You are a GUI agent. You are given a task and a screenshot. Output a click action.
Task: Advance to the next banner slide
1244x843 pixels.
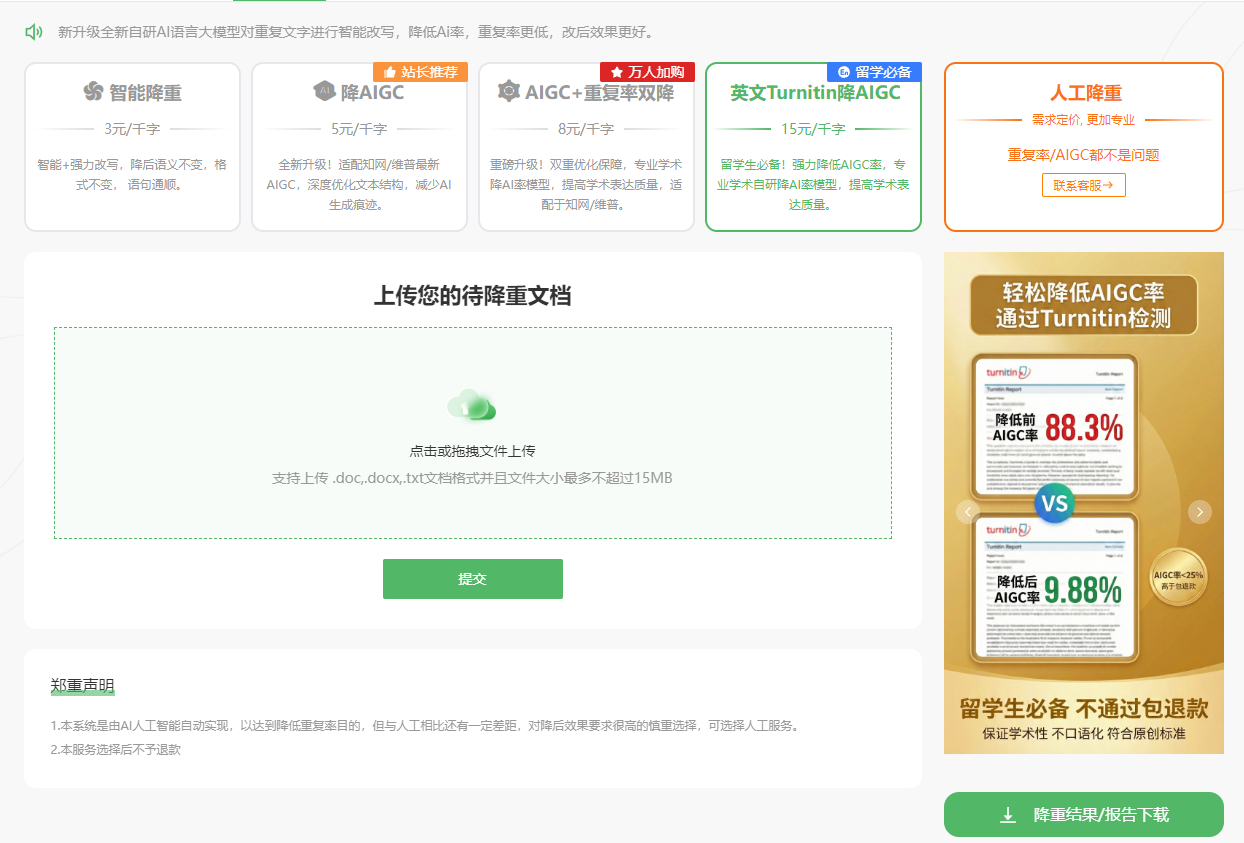click(x=1200, y=512)
